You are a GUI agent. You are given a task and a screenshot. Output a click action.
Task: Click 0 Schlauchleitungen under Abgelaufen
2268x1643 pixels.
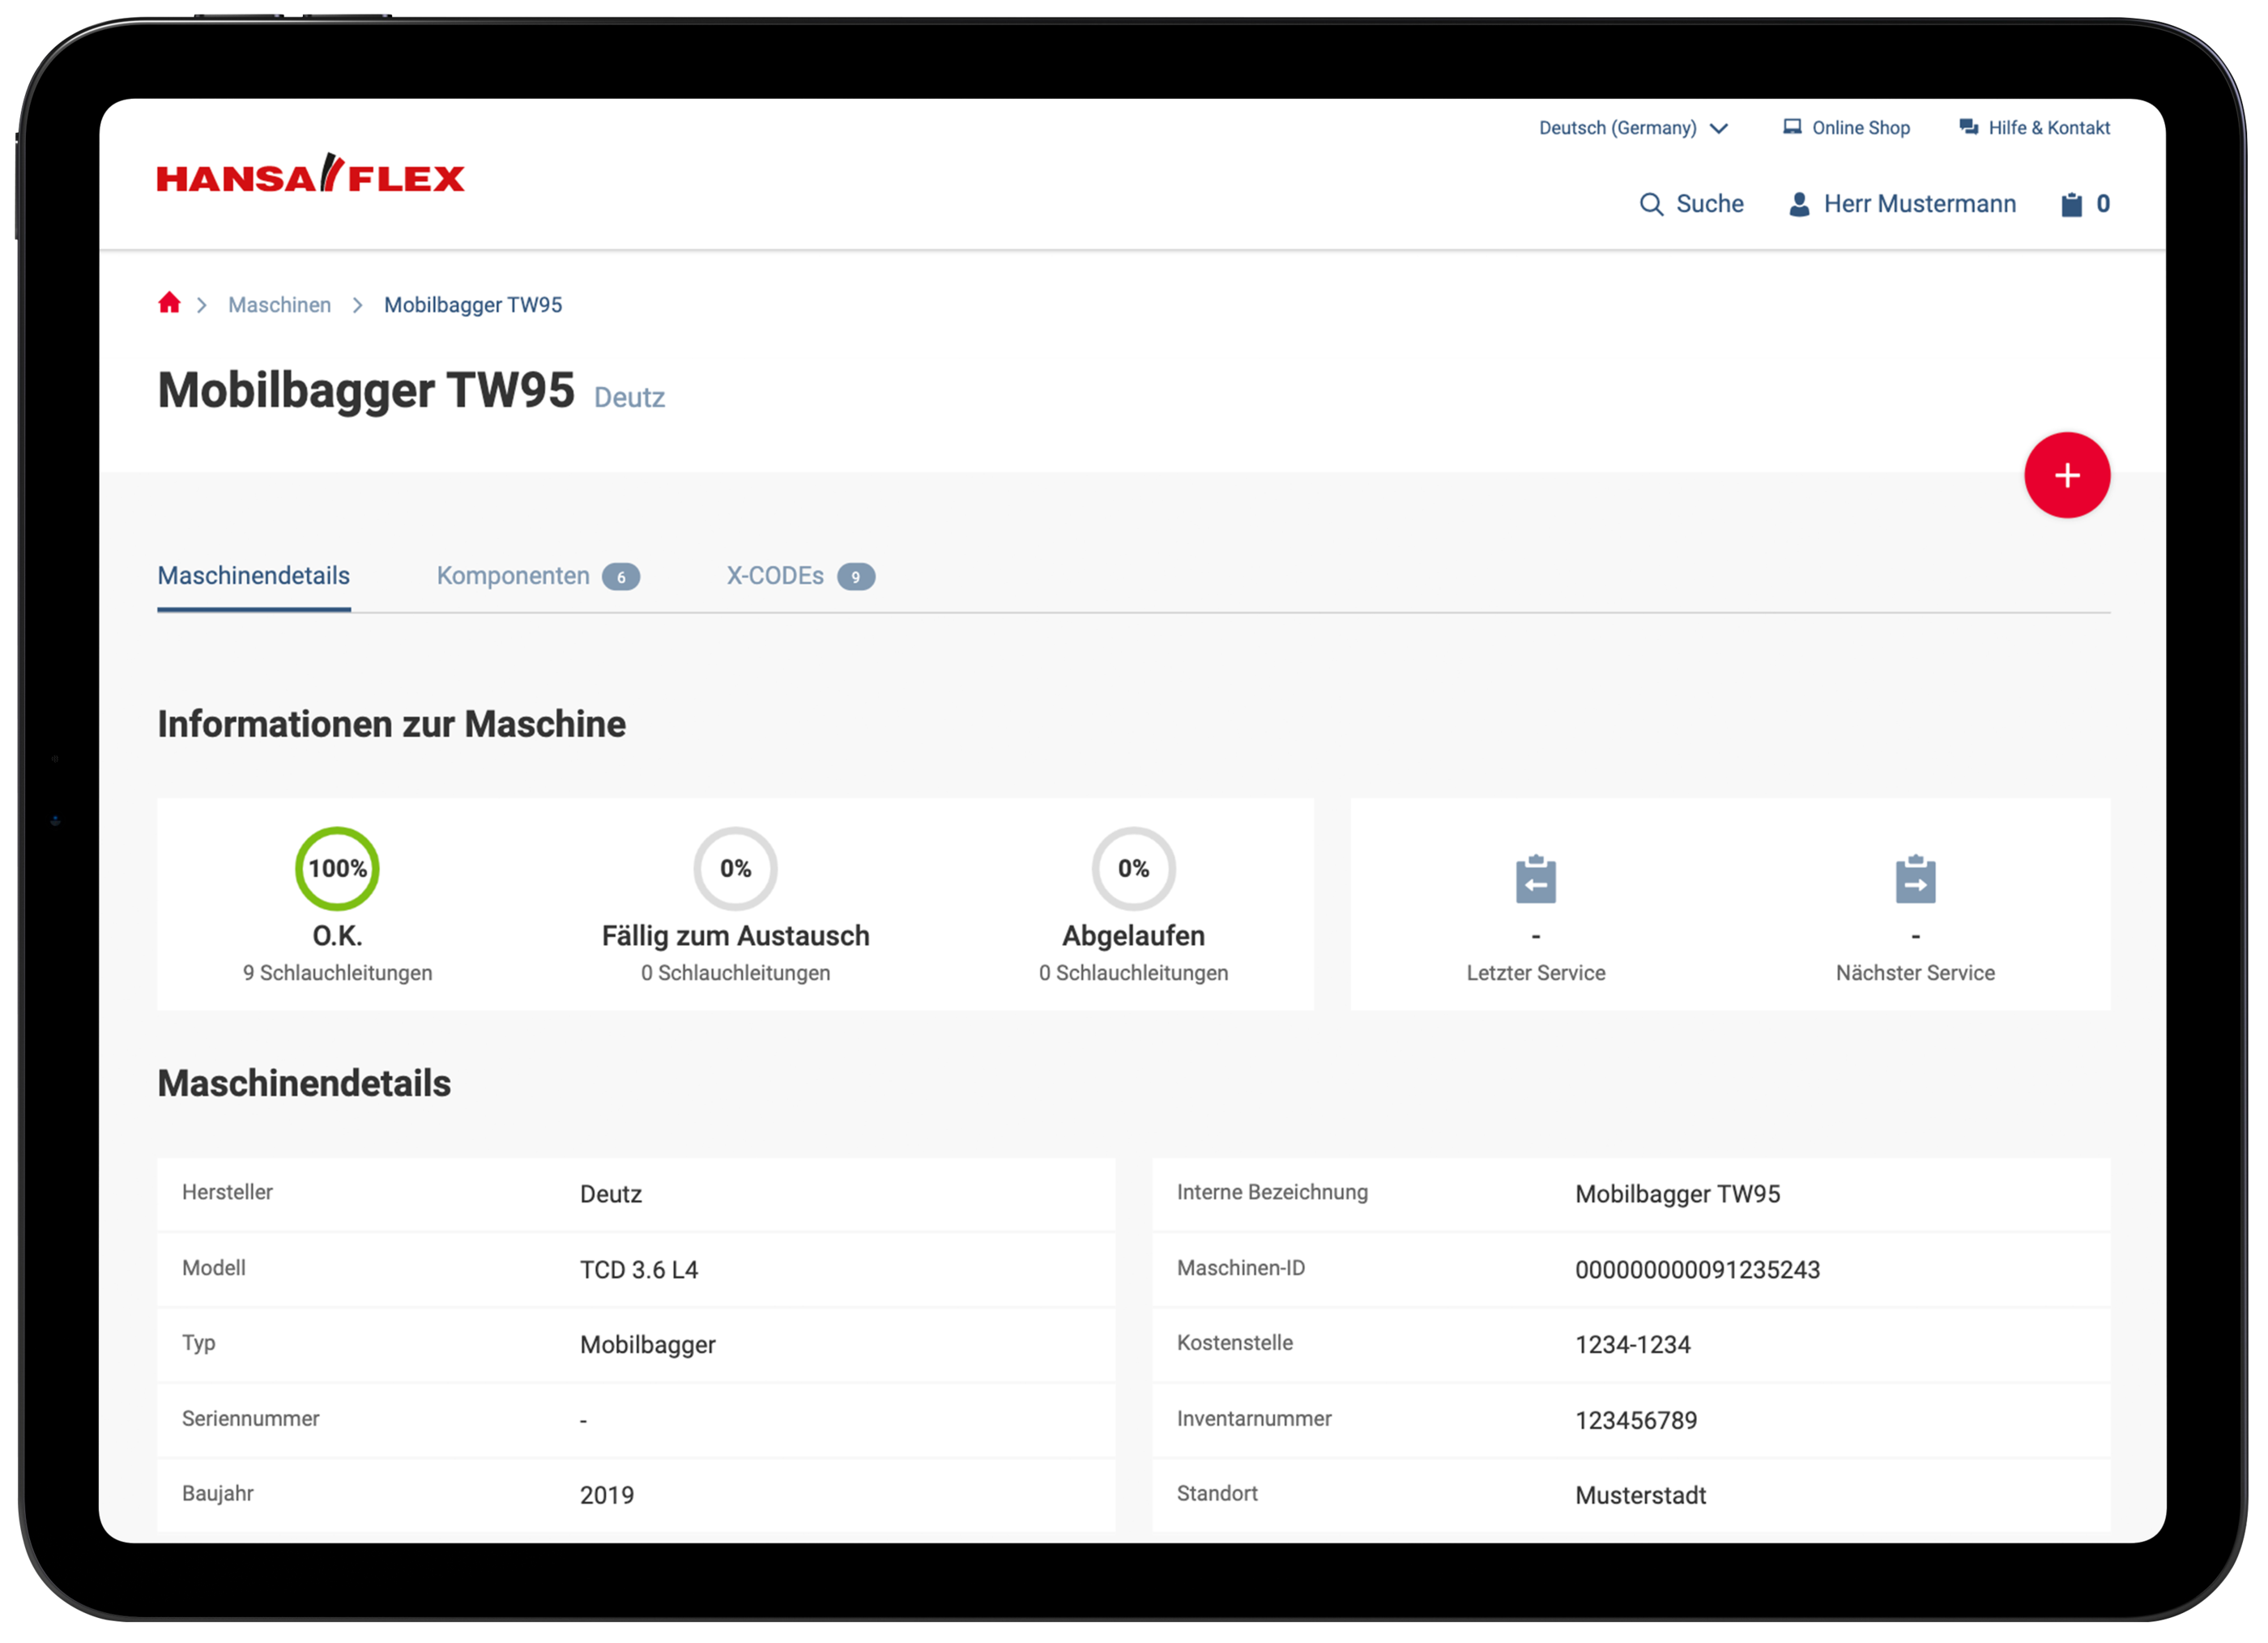1133,973
